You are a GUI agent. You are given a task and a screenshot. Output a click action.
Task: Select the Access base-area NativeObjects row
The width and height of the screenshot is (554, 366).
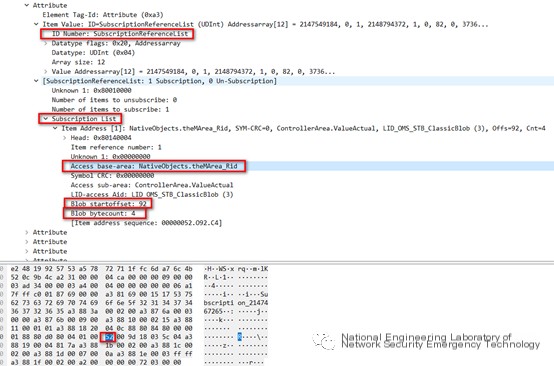tap(154, 166)
